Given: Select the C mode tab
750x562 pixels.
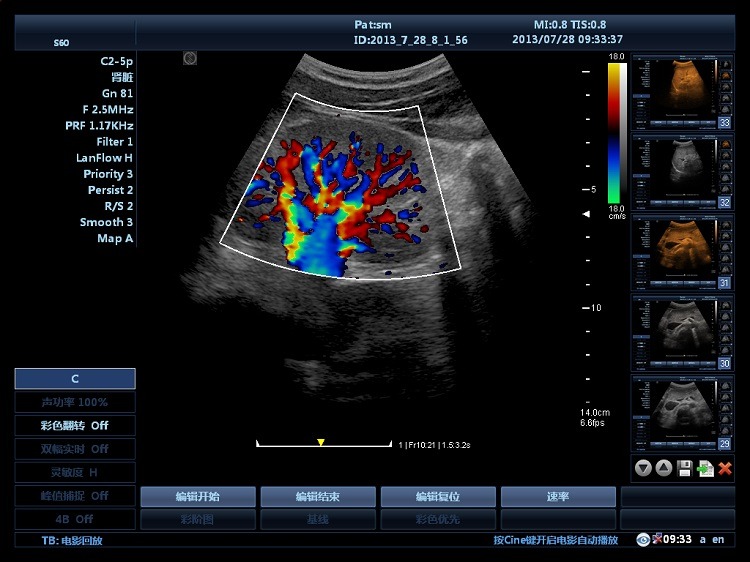Looking at the screenshot, I should [x=75, y=379].
